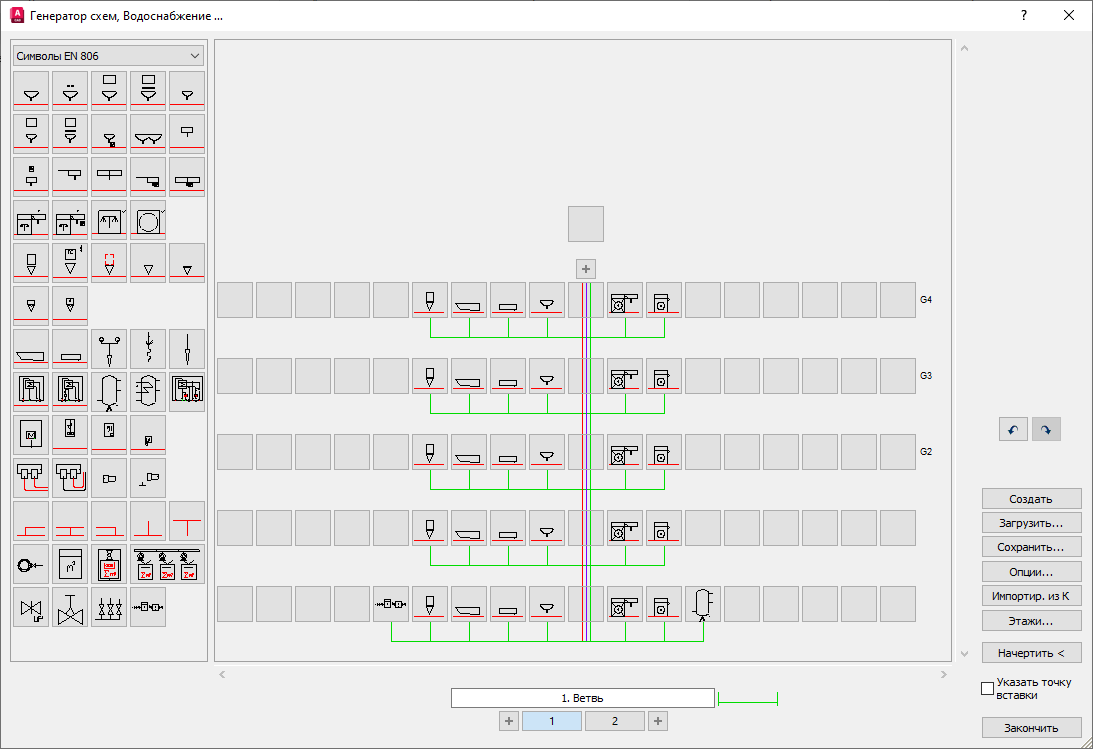Switch to branch tab 1
The image size is (1093, 749).
click(x=551, y=721)
